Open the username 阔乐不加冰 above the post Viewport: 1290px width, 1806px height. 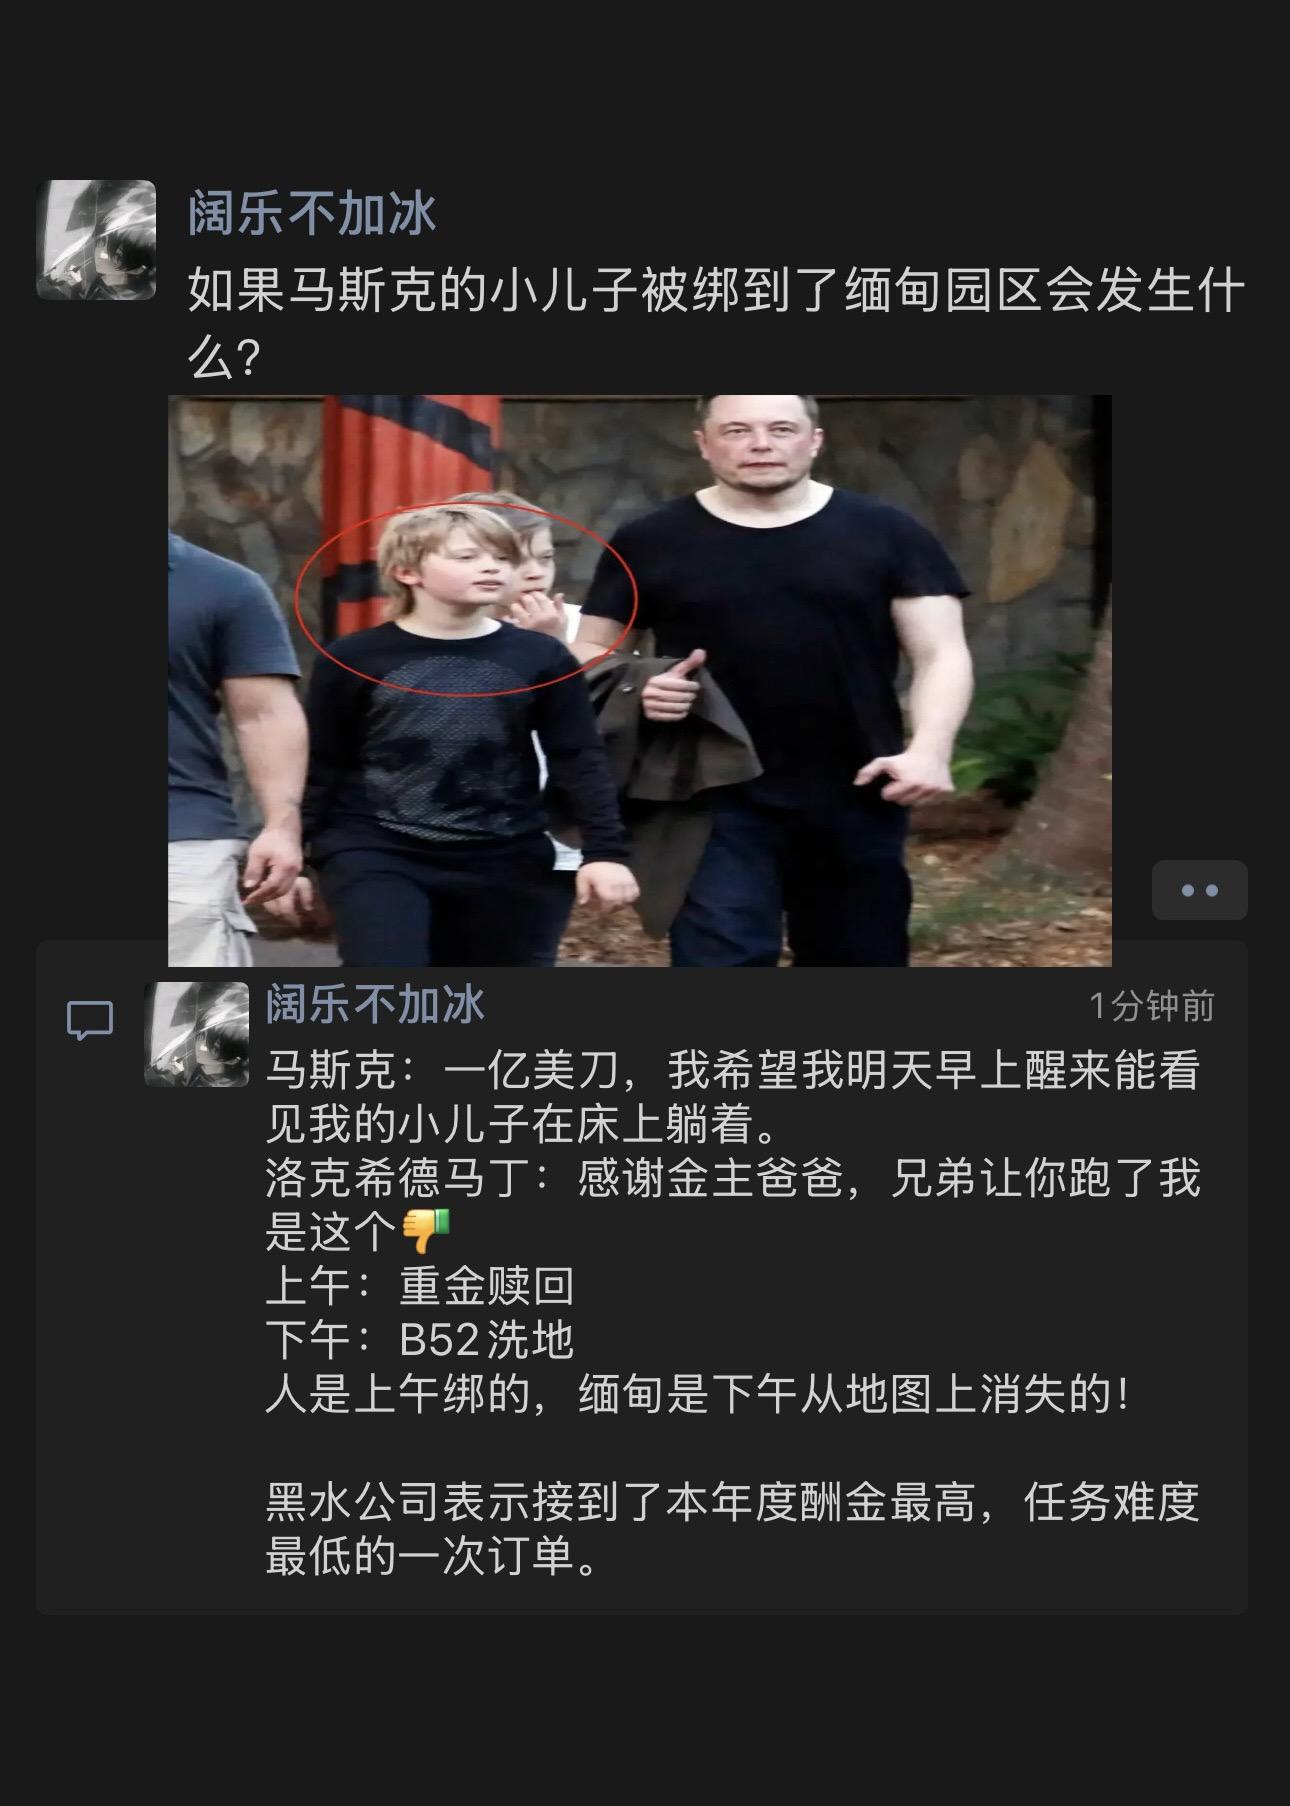[x=312, y=213]
